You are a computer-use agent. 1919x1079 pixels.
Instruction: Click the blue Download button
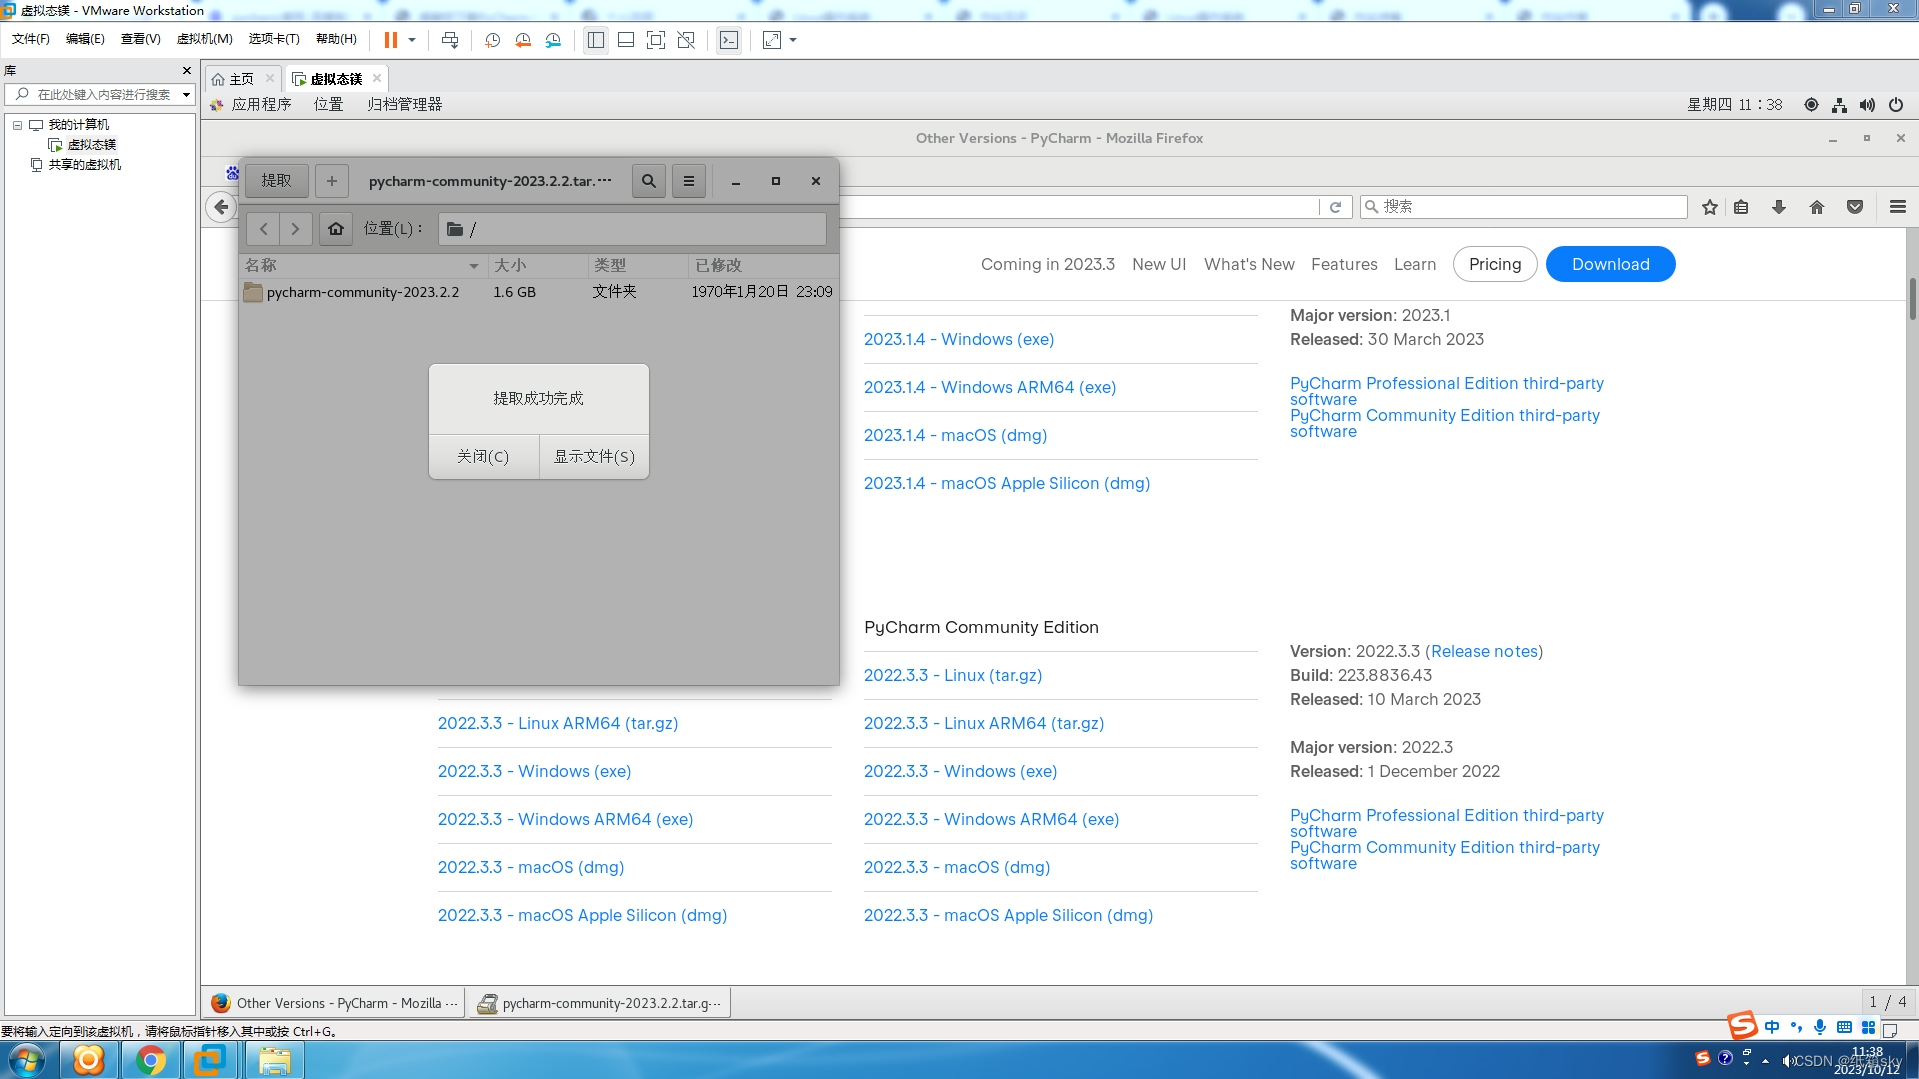pyautogui.click(x=1611, y=264)
